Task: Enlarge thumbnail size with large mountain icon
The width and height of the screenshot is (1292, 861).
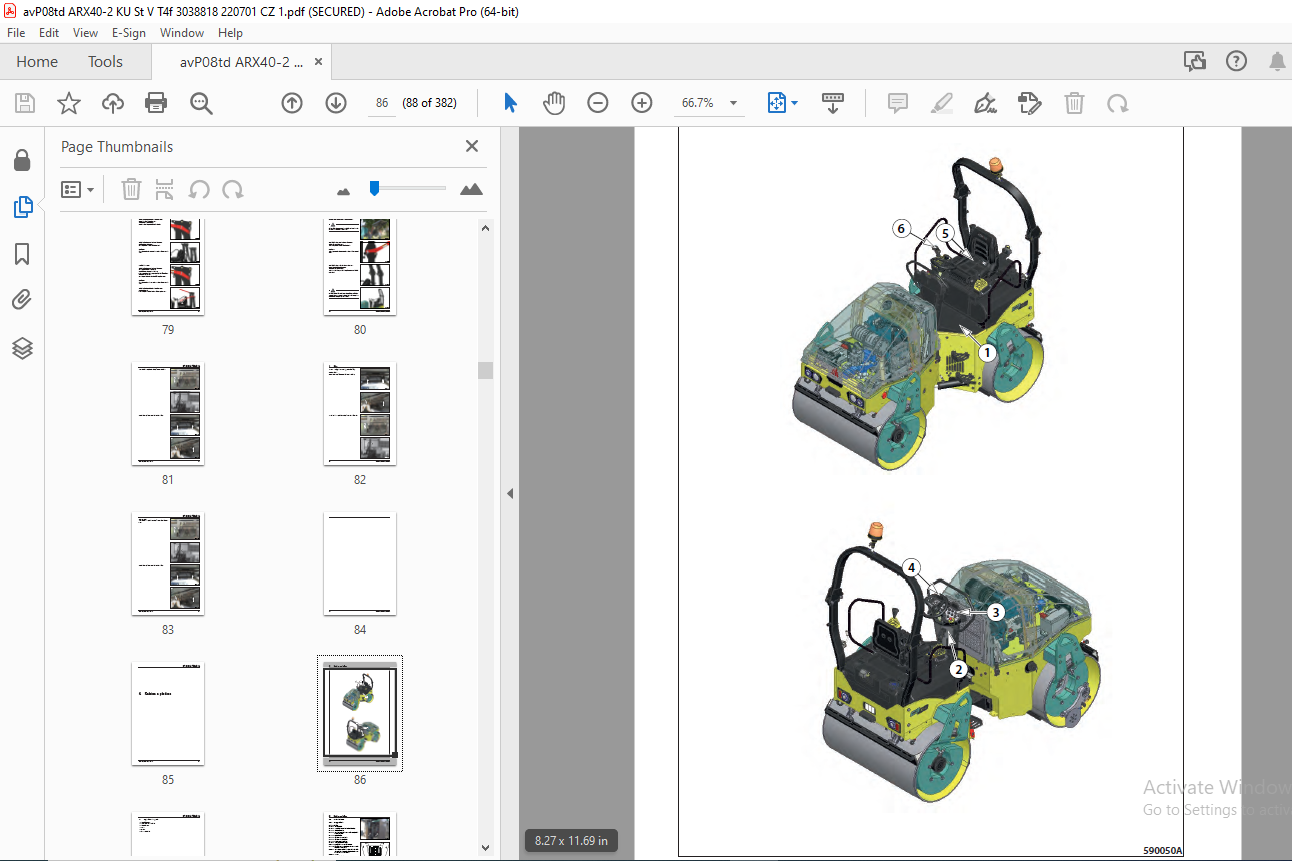Action: (x=471, y=189)
